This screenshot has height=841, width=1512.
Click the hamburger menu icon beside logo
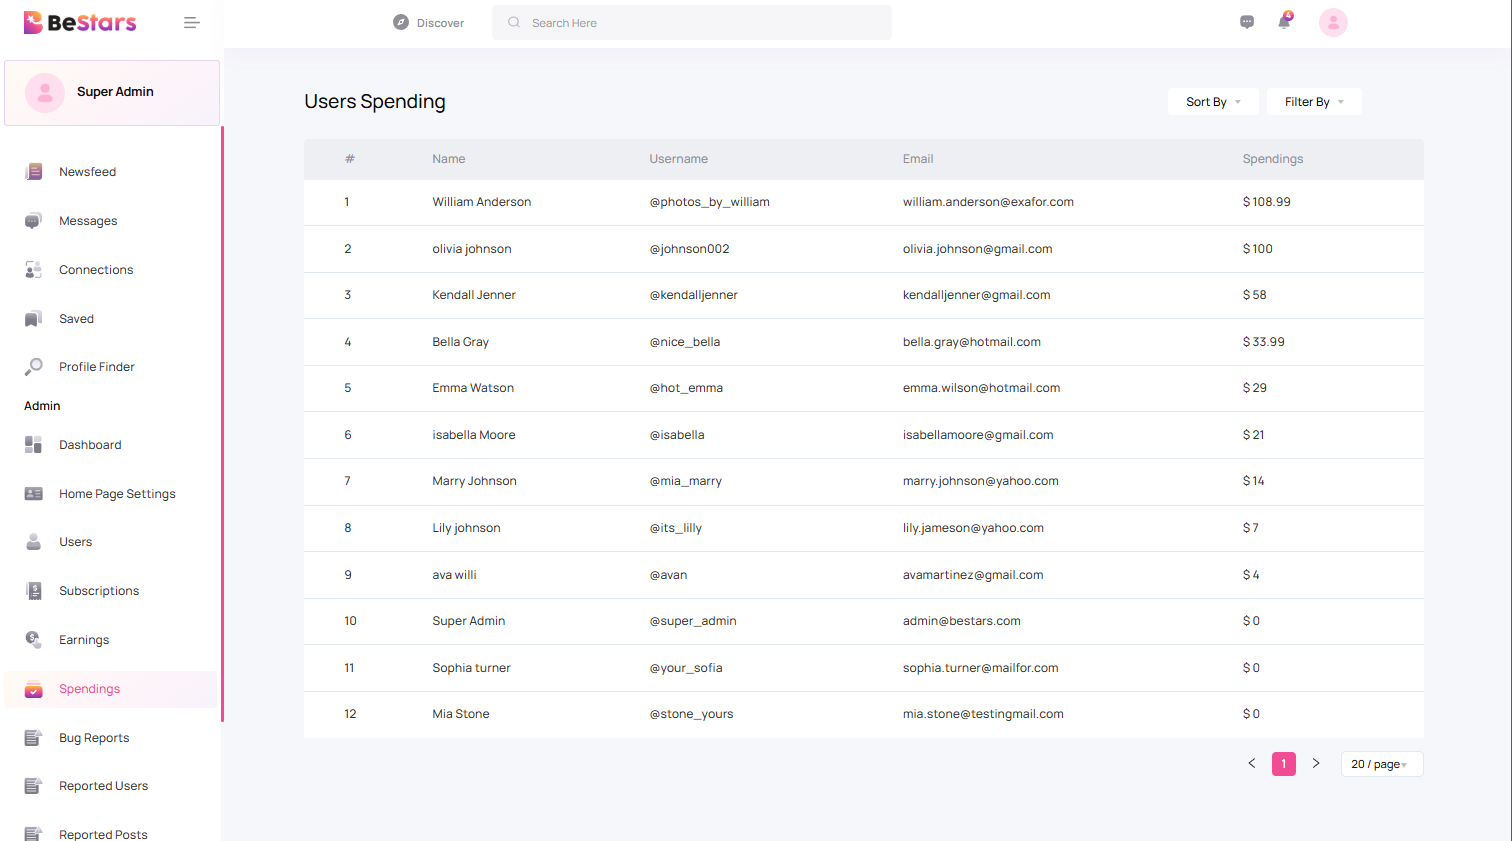pyautogui.click(x=191, y=23)
